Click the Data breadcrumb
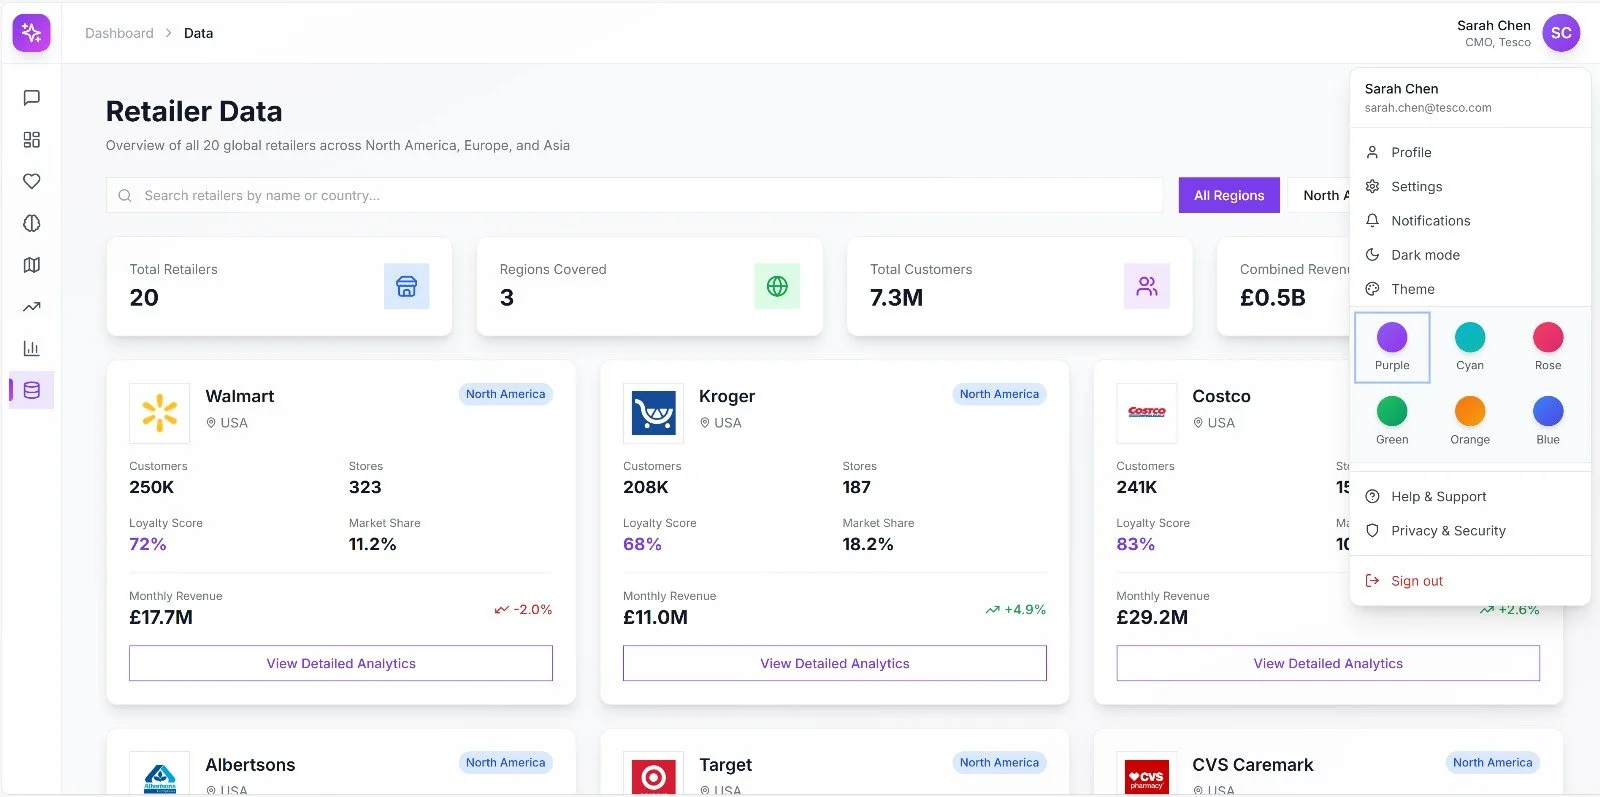 point(198,33)
